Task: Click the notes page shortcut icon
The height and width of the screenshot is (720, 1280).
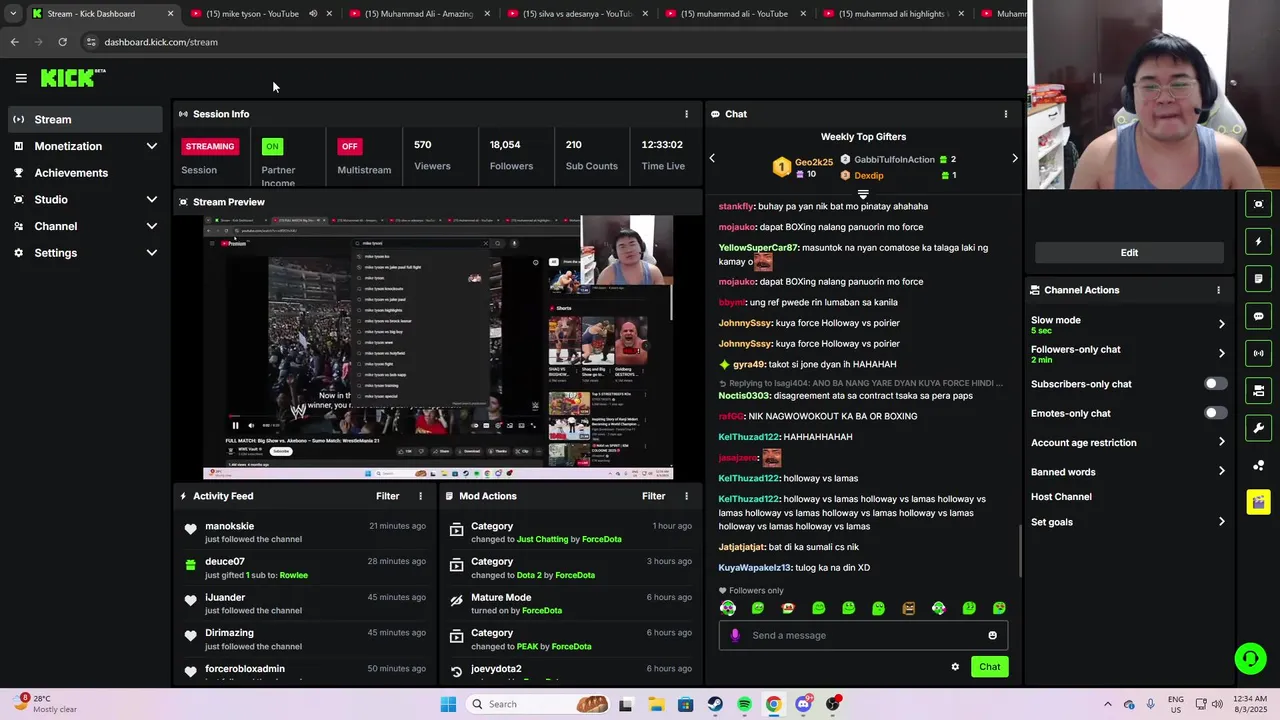Action: 1258,279
